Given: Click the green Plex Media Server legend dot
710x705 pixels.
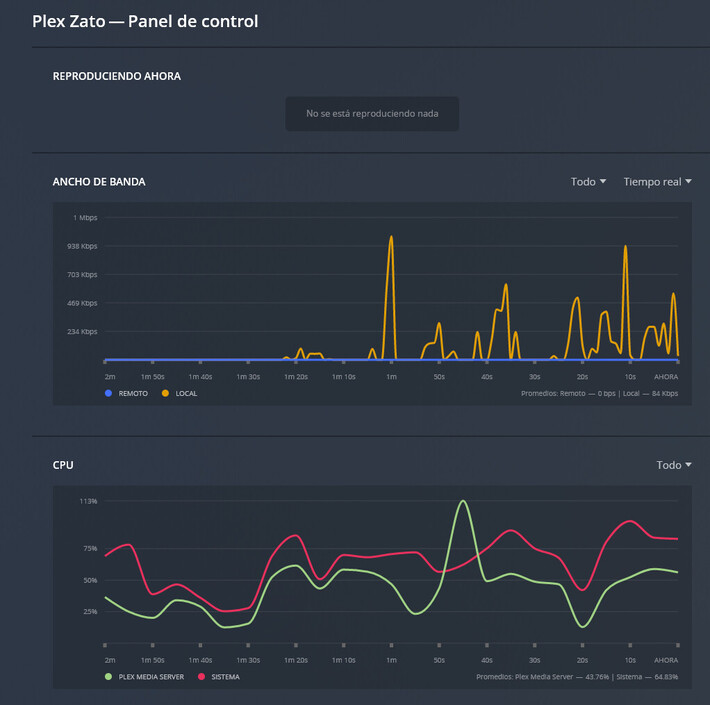Looking at the screenshot, I should pyautogui.click(x=108, y=676).
